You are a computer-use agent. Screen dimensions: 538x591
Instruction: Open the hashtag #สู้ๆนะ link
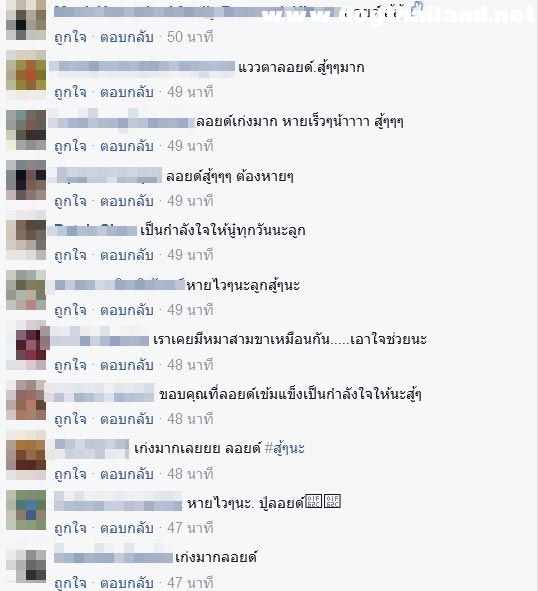point(285,448)
